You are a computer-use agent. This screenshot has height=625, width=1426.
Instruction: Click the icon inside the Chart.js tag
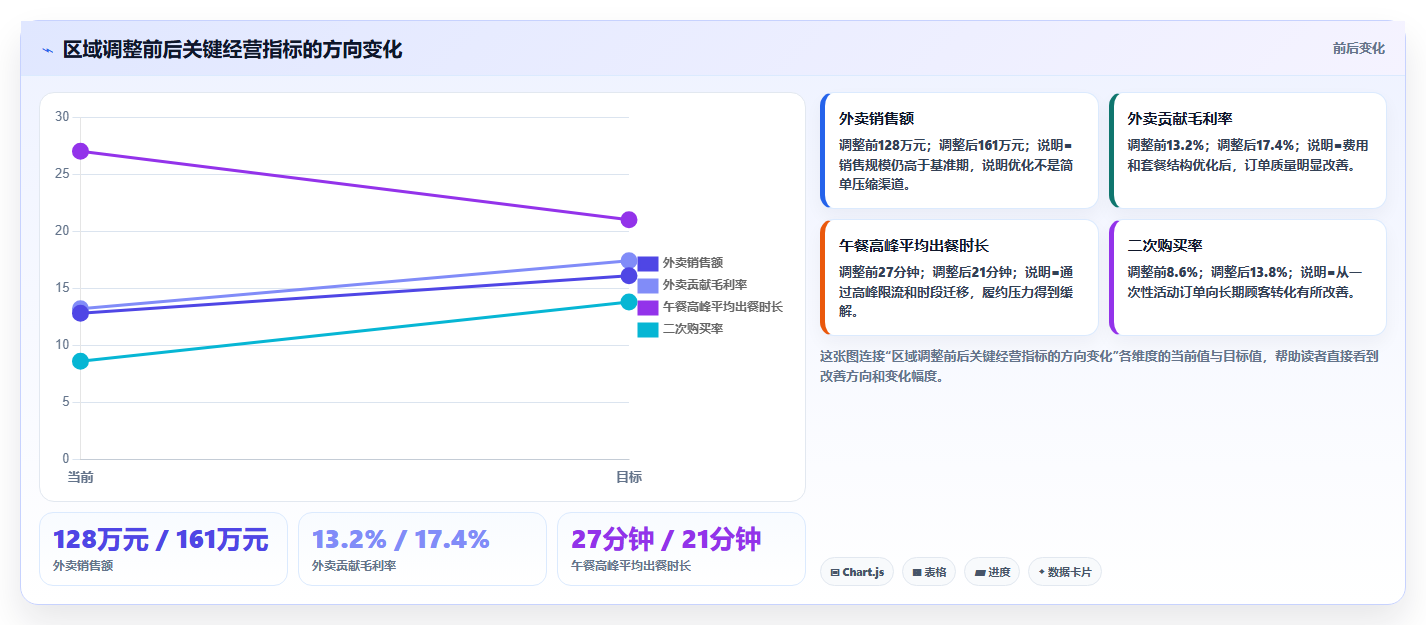835,573
